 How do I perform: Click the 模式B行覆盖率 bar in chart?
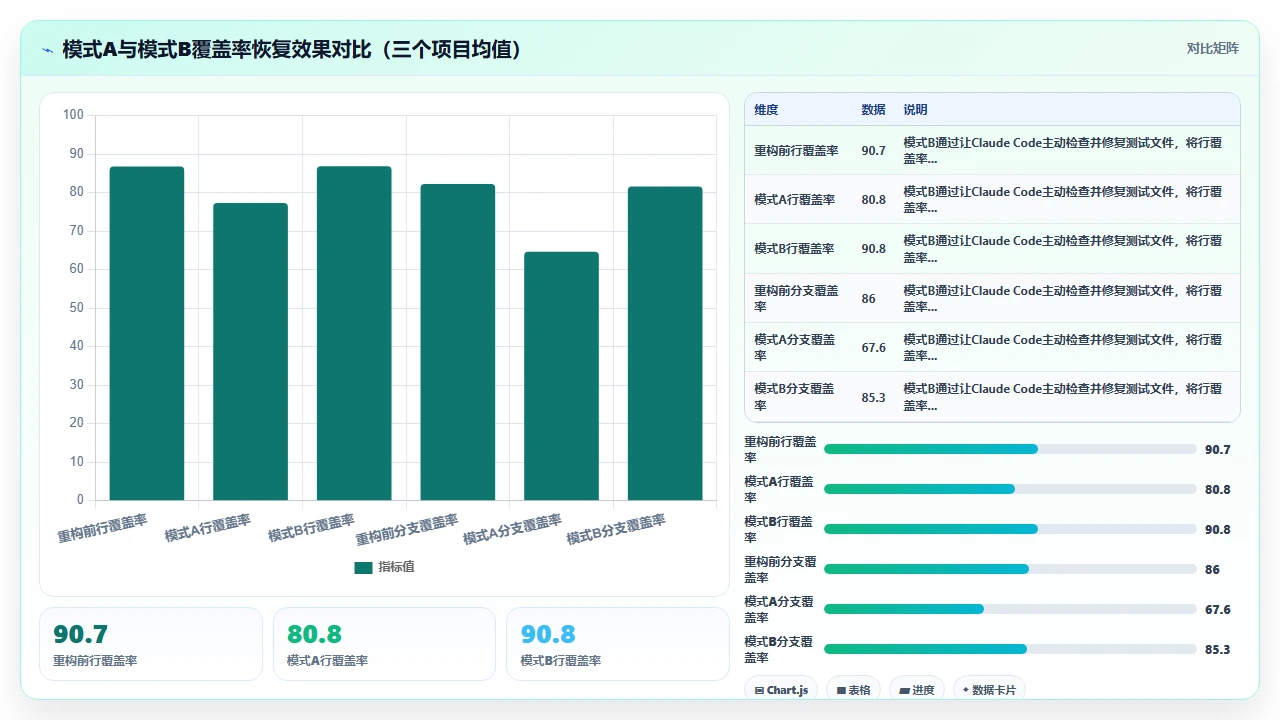[354, 333]
